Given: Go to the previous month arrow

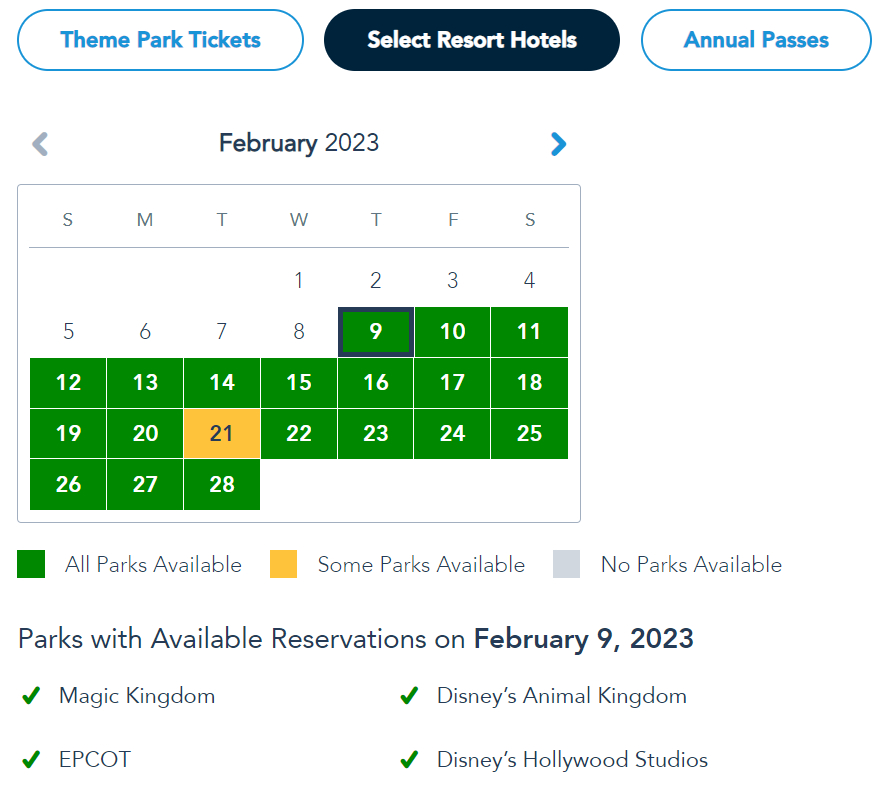Looking at the screenshot, I should click(x=40, y=144).
